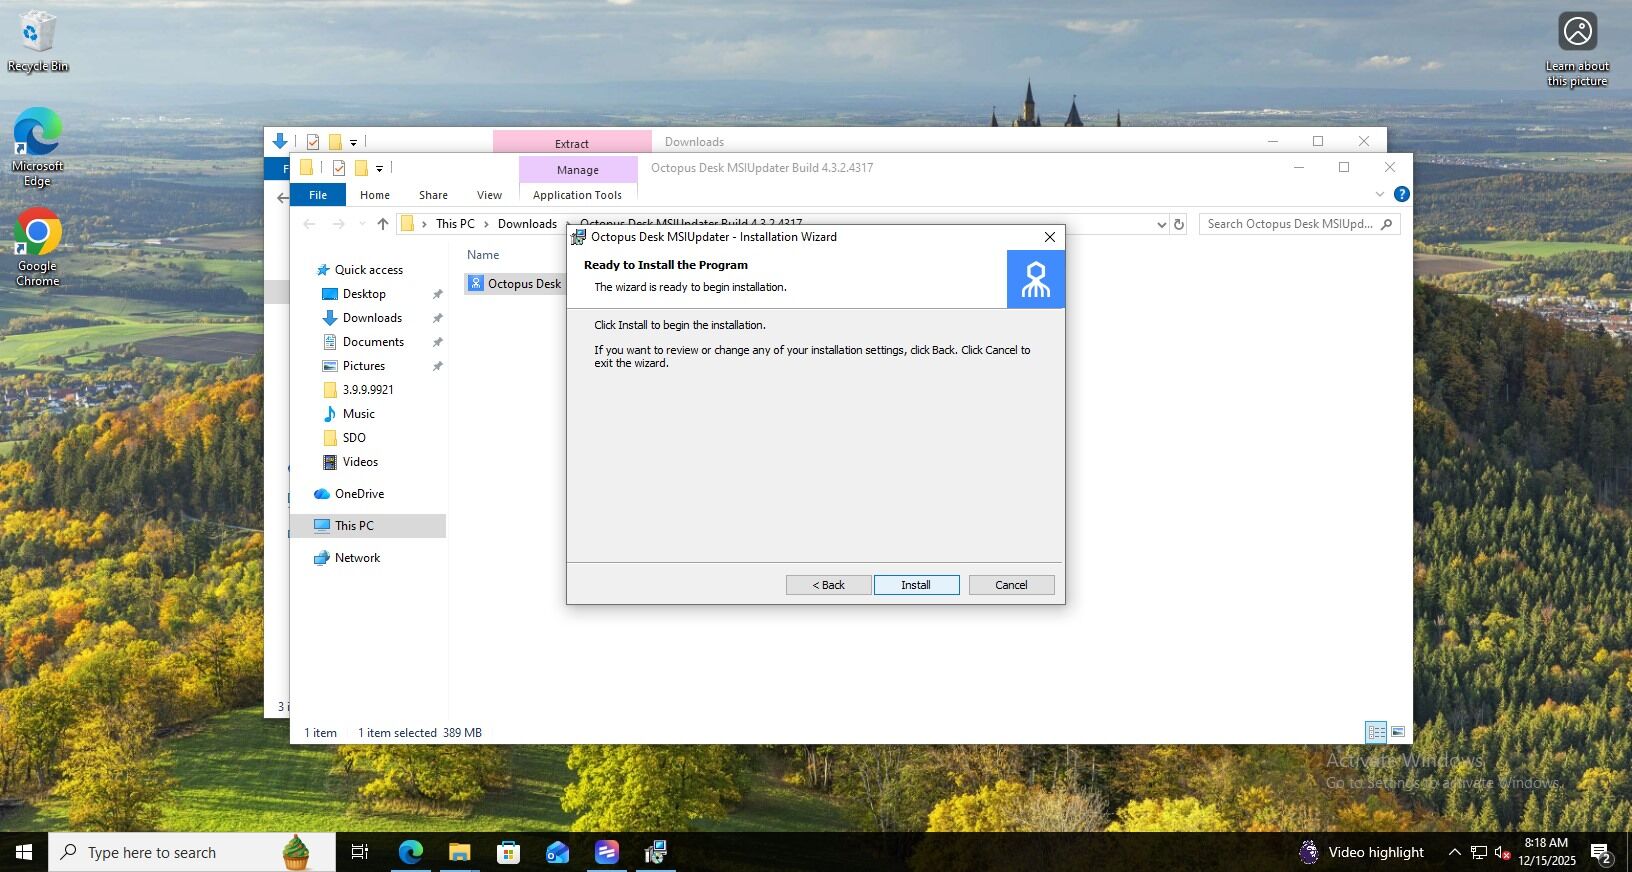The height and width of the screenshot is (872, 1632).
Task: Switch to the Share ribbon tab
Action: click(x=433, y=195)
